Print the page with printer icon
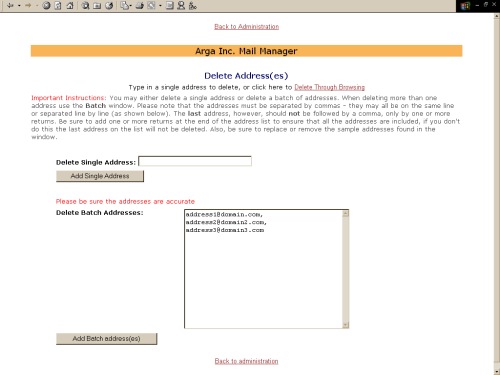The width and height of the screenshot is (500, 375). click(x=140, y=5)
